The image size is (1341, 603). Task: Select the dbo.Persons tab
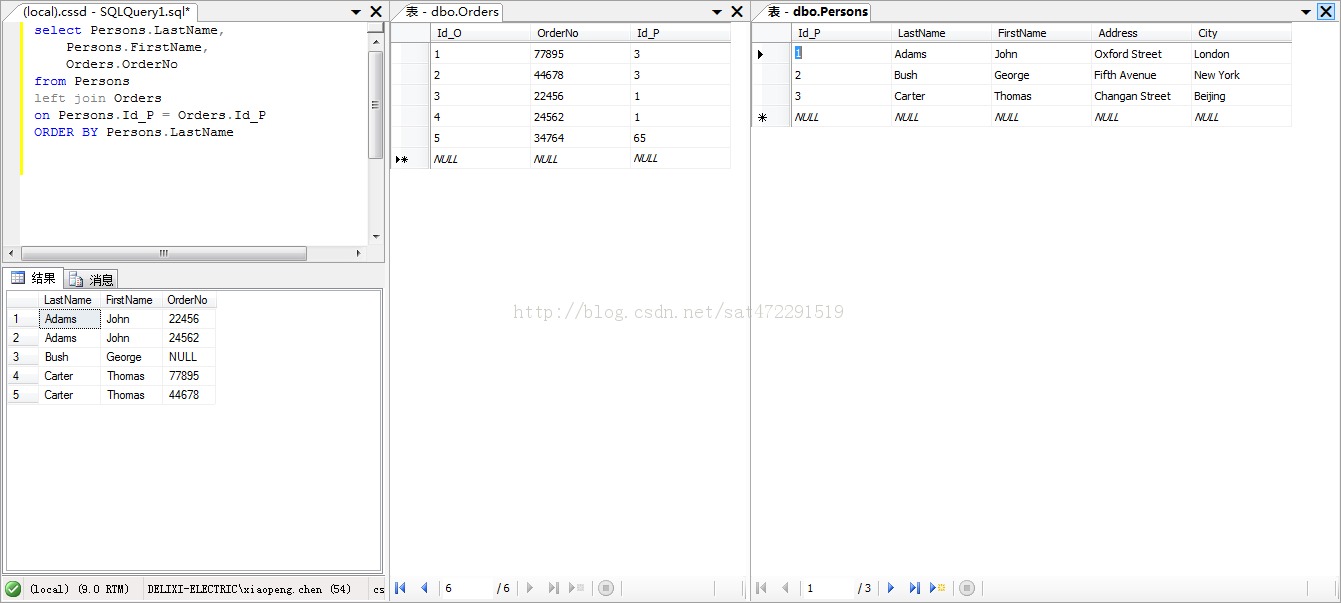coord(816,12)
